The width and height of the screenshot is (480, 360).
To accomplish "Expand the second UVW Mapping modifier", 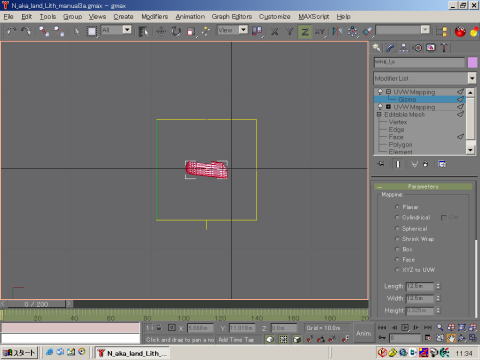I will [388, 107].
